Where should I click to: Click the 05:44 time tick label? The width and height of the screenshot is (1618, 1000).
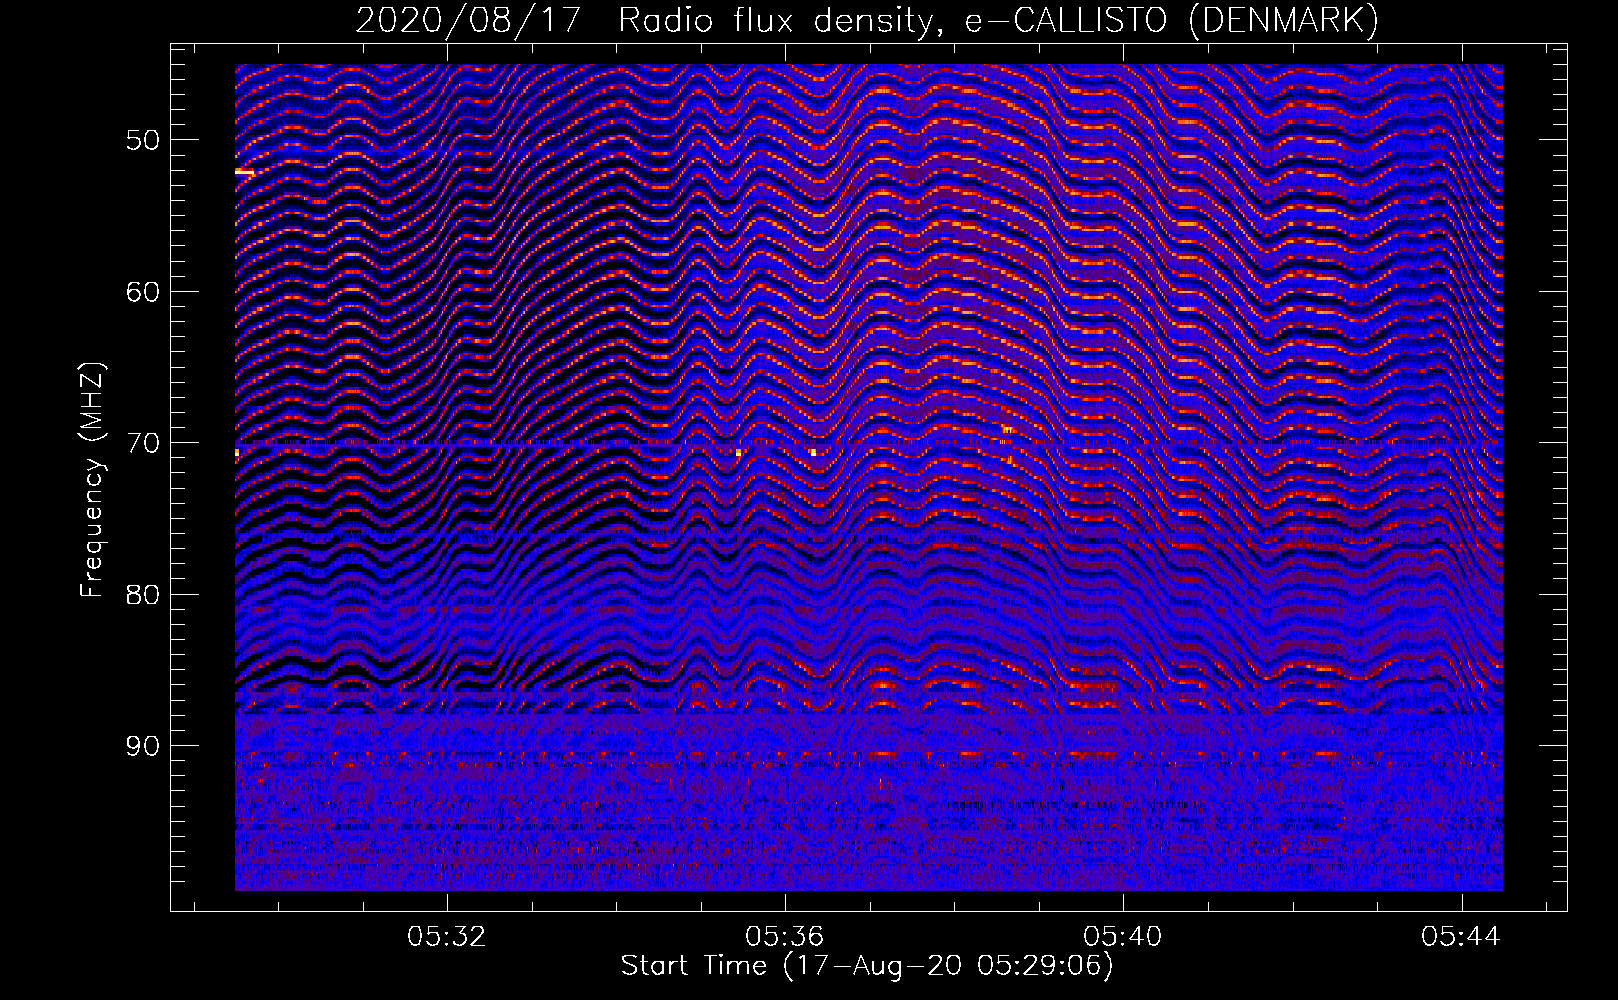(1462, 937)
